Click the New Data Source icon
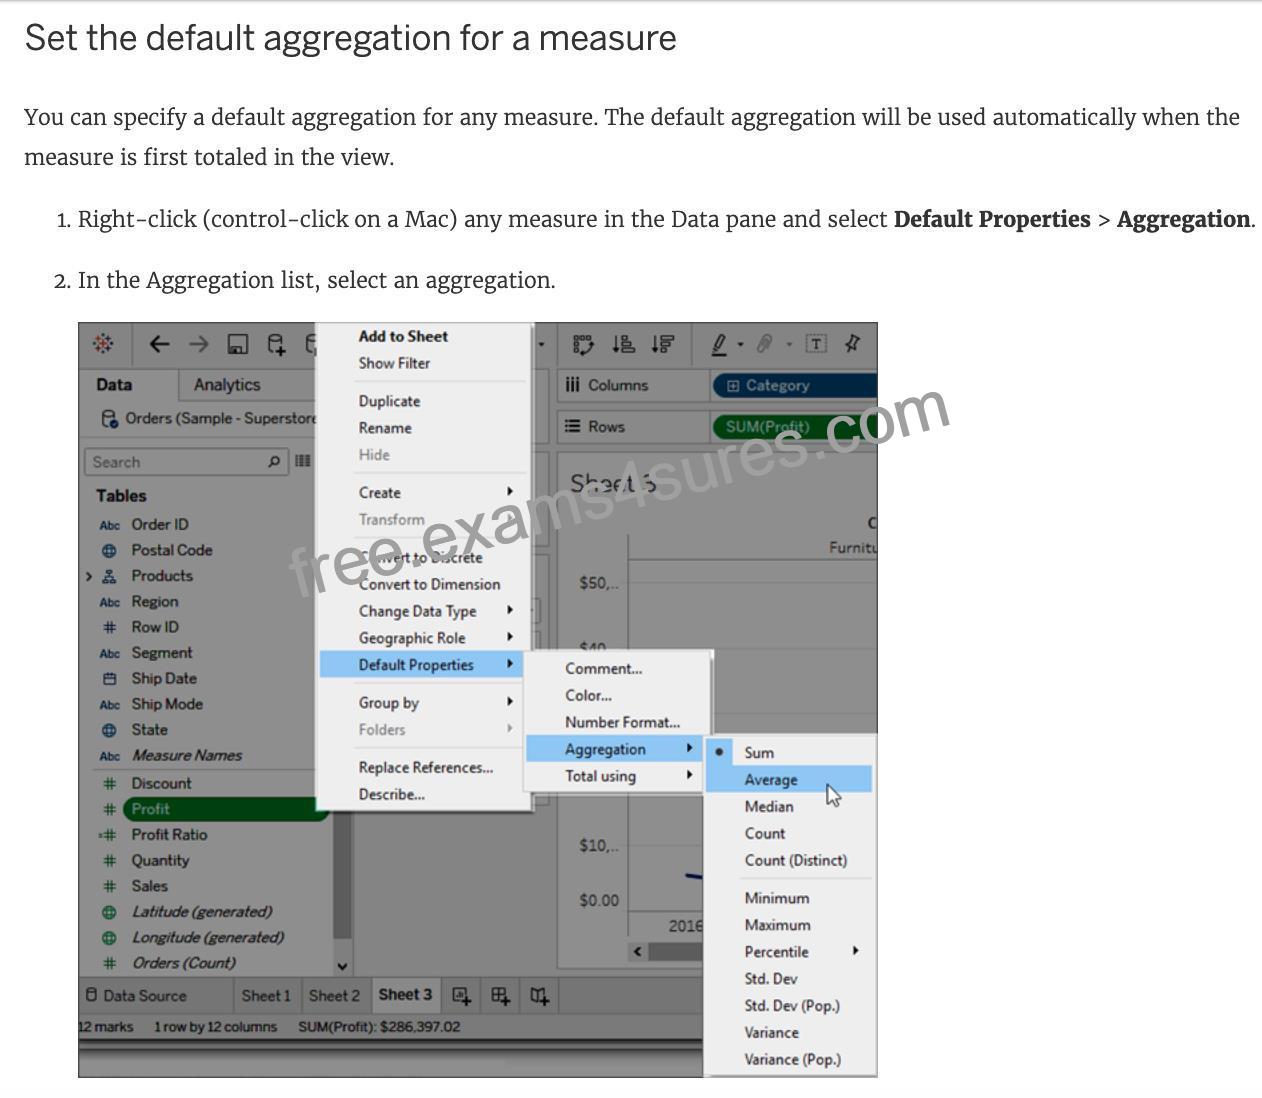Image resolution: width=1262 pixels, height=1098 pixels. [276, 345]
